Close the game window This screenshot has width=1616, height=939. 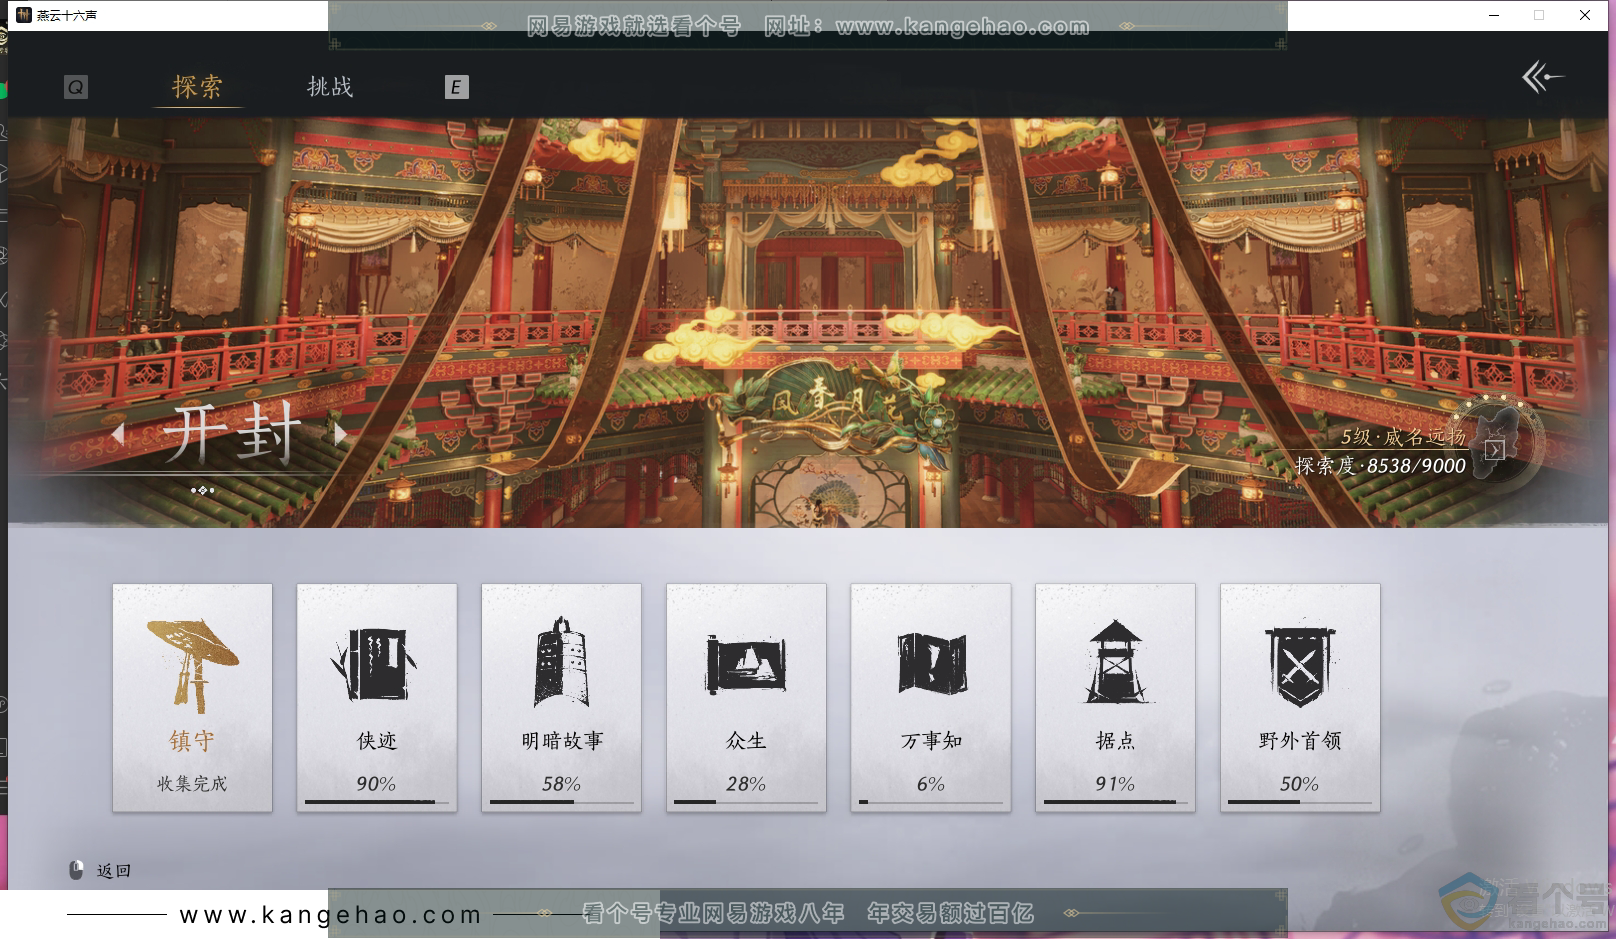point(1585,15)
